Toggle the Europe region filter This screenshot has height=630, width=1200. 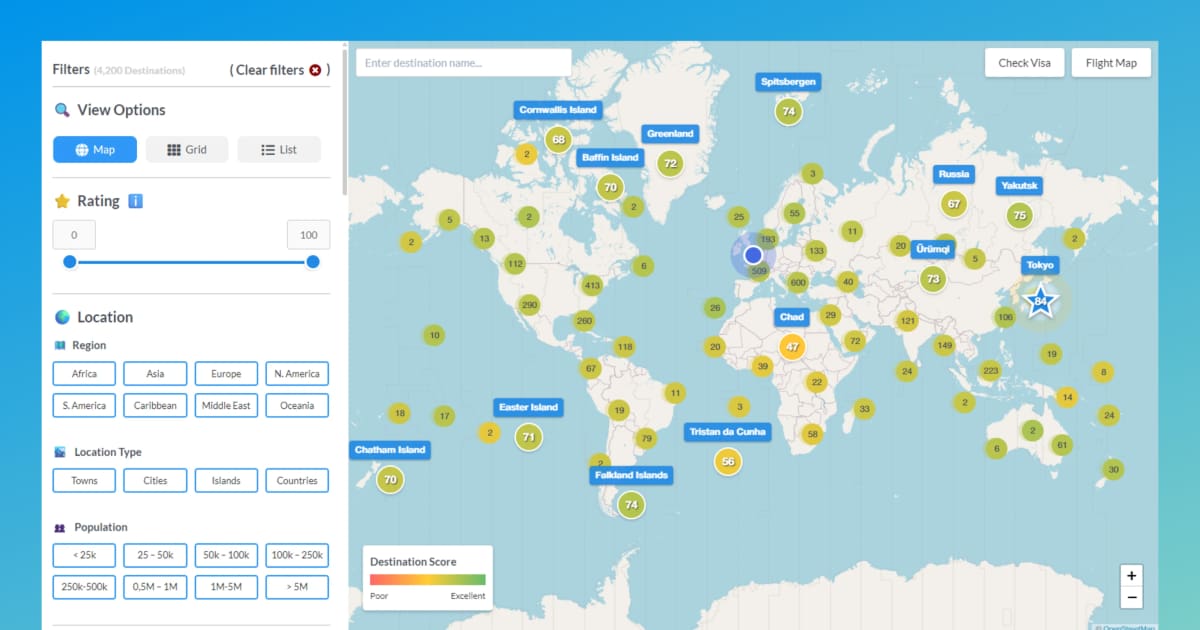[226, 373]
